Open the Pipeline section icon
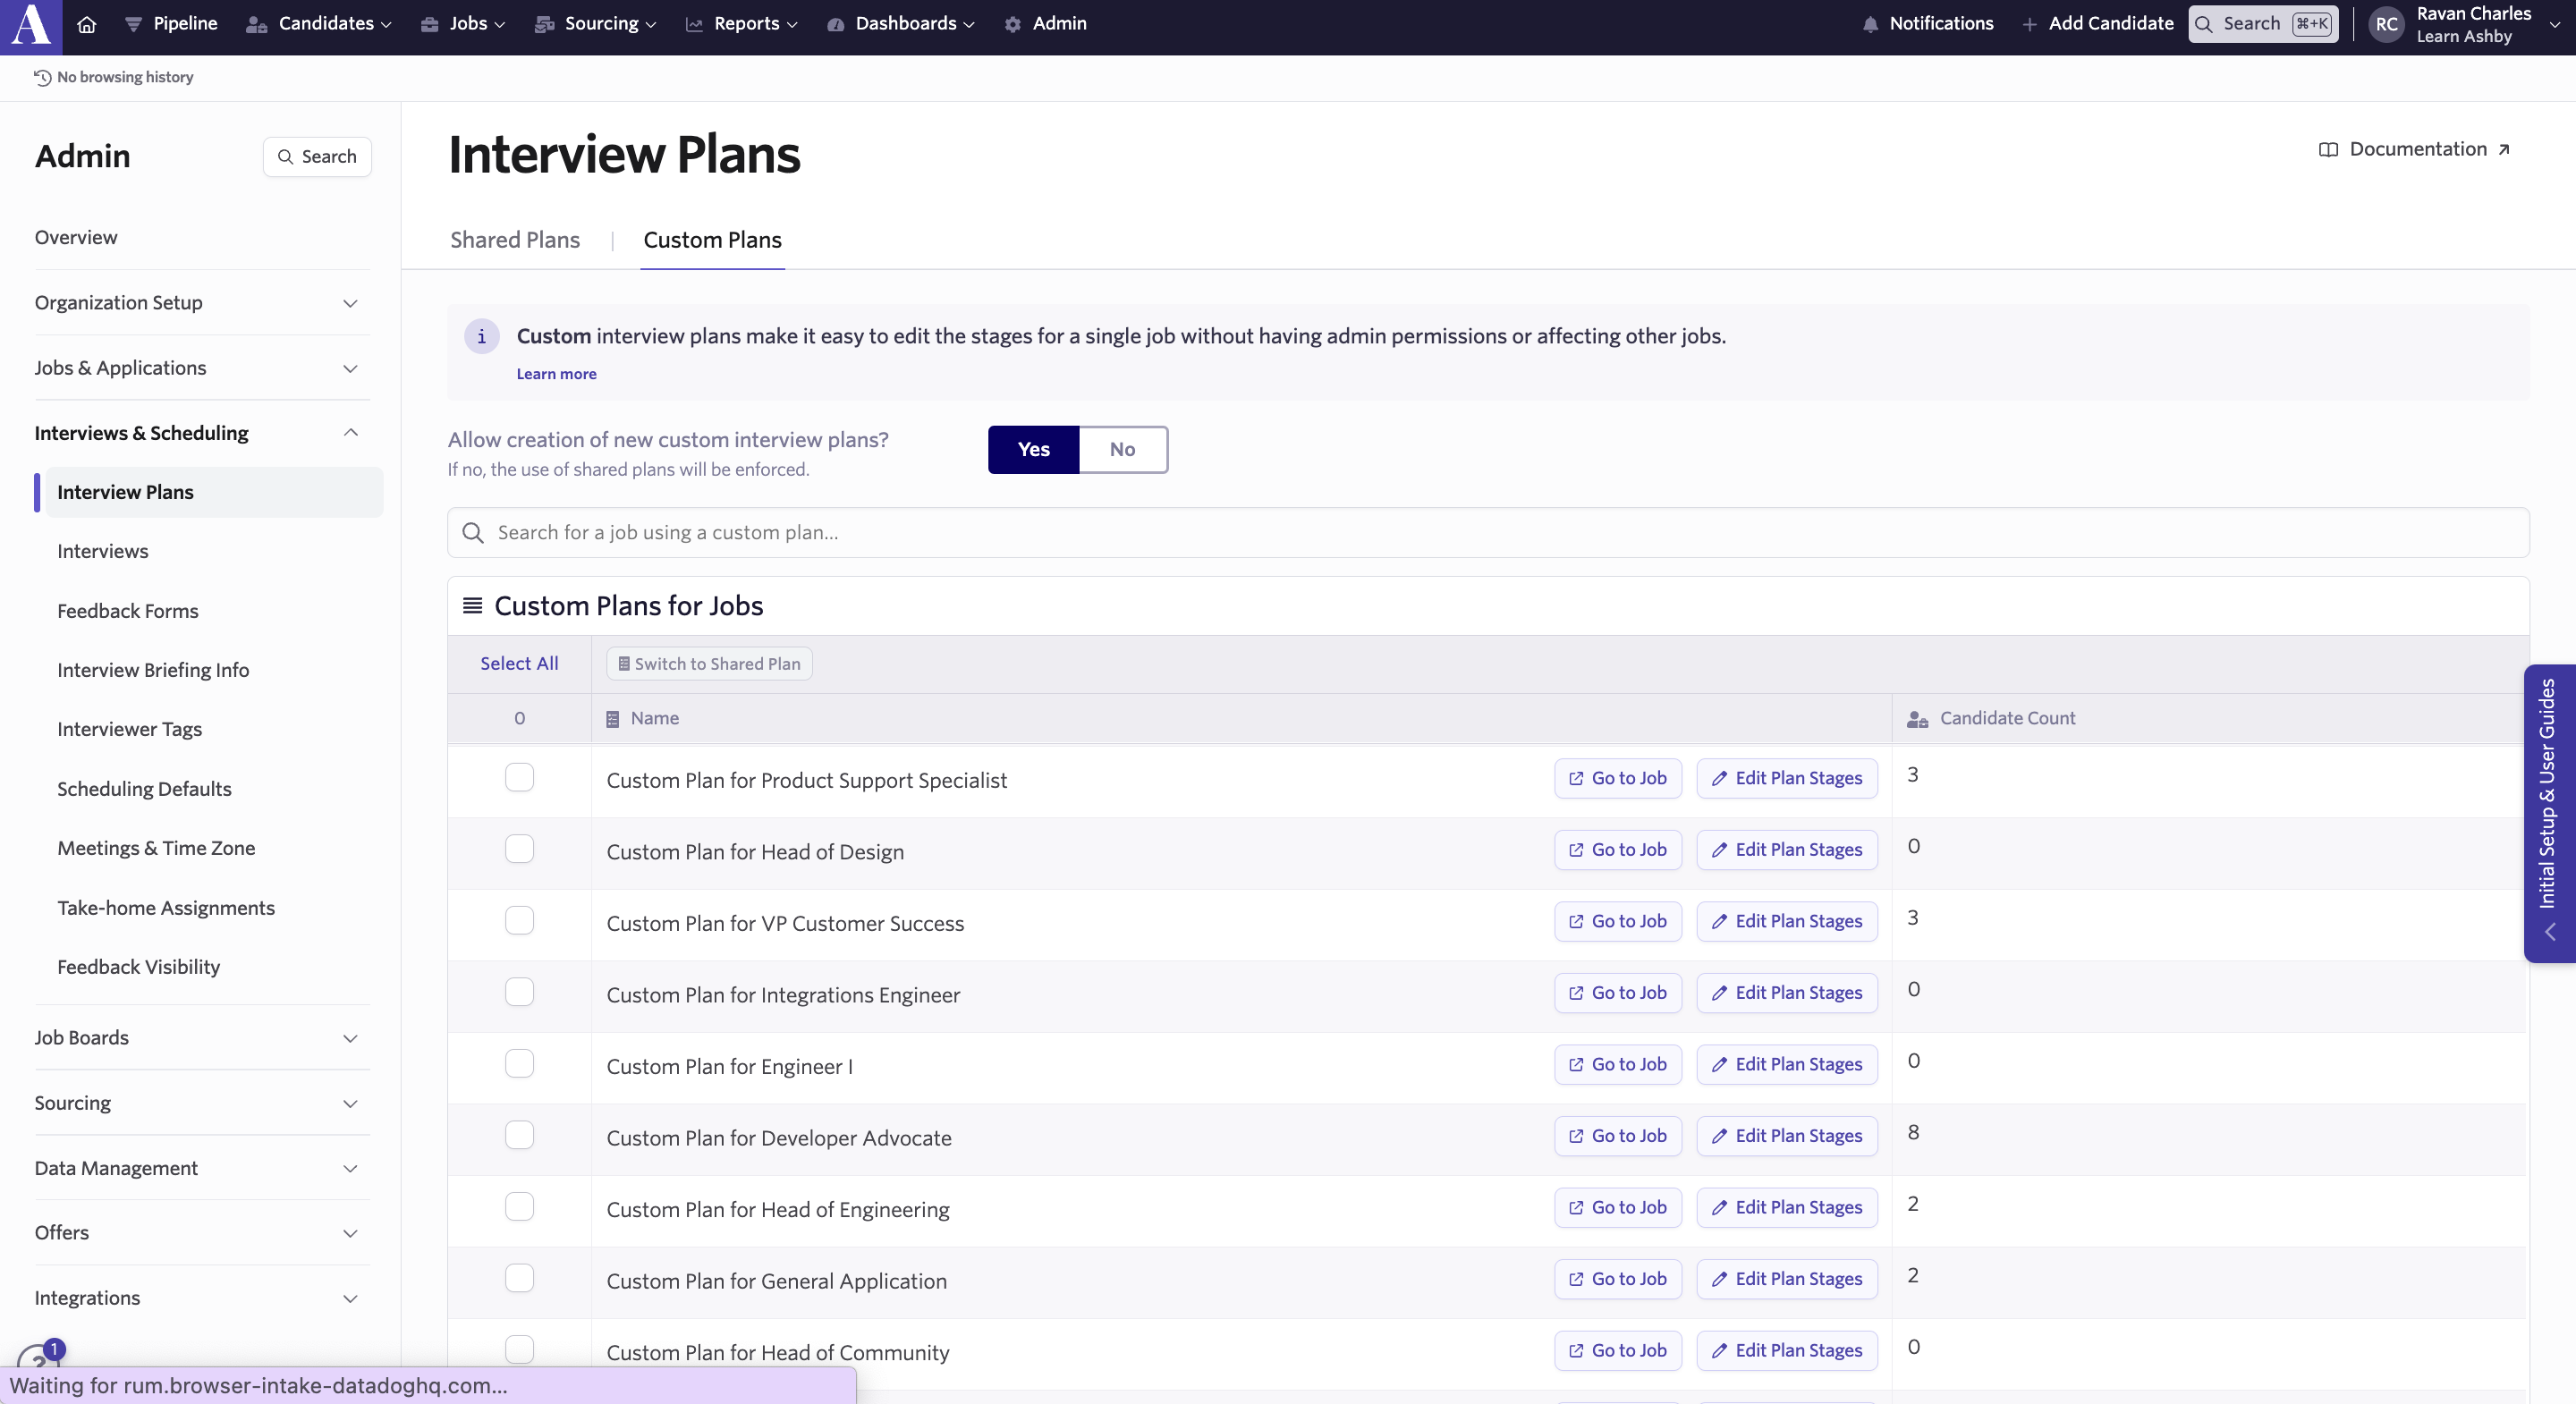Viewport: 2576px width, 1404px height. (135, 24)
